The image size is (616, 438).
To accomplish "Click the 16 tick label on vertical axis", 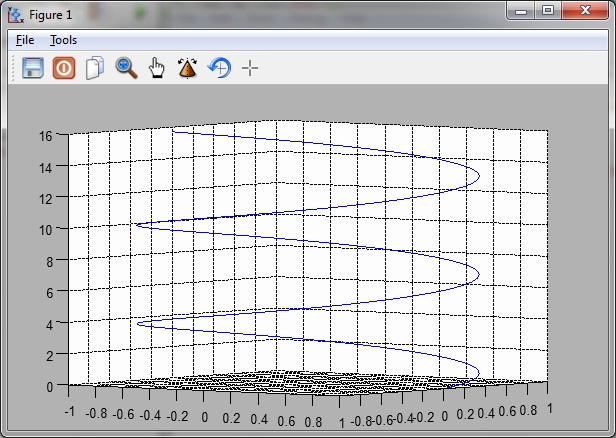I will pos(45,136).
